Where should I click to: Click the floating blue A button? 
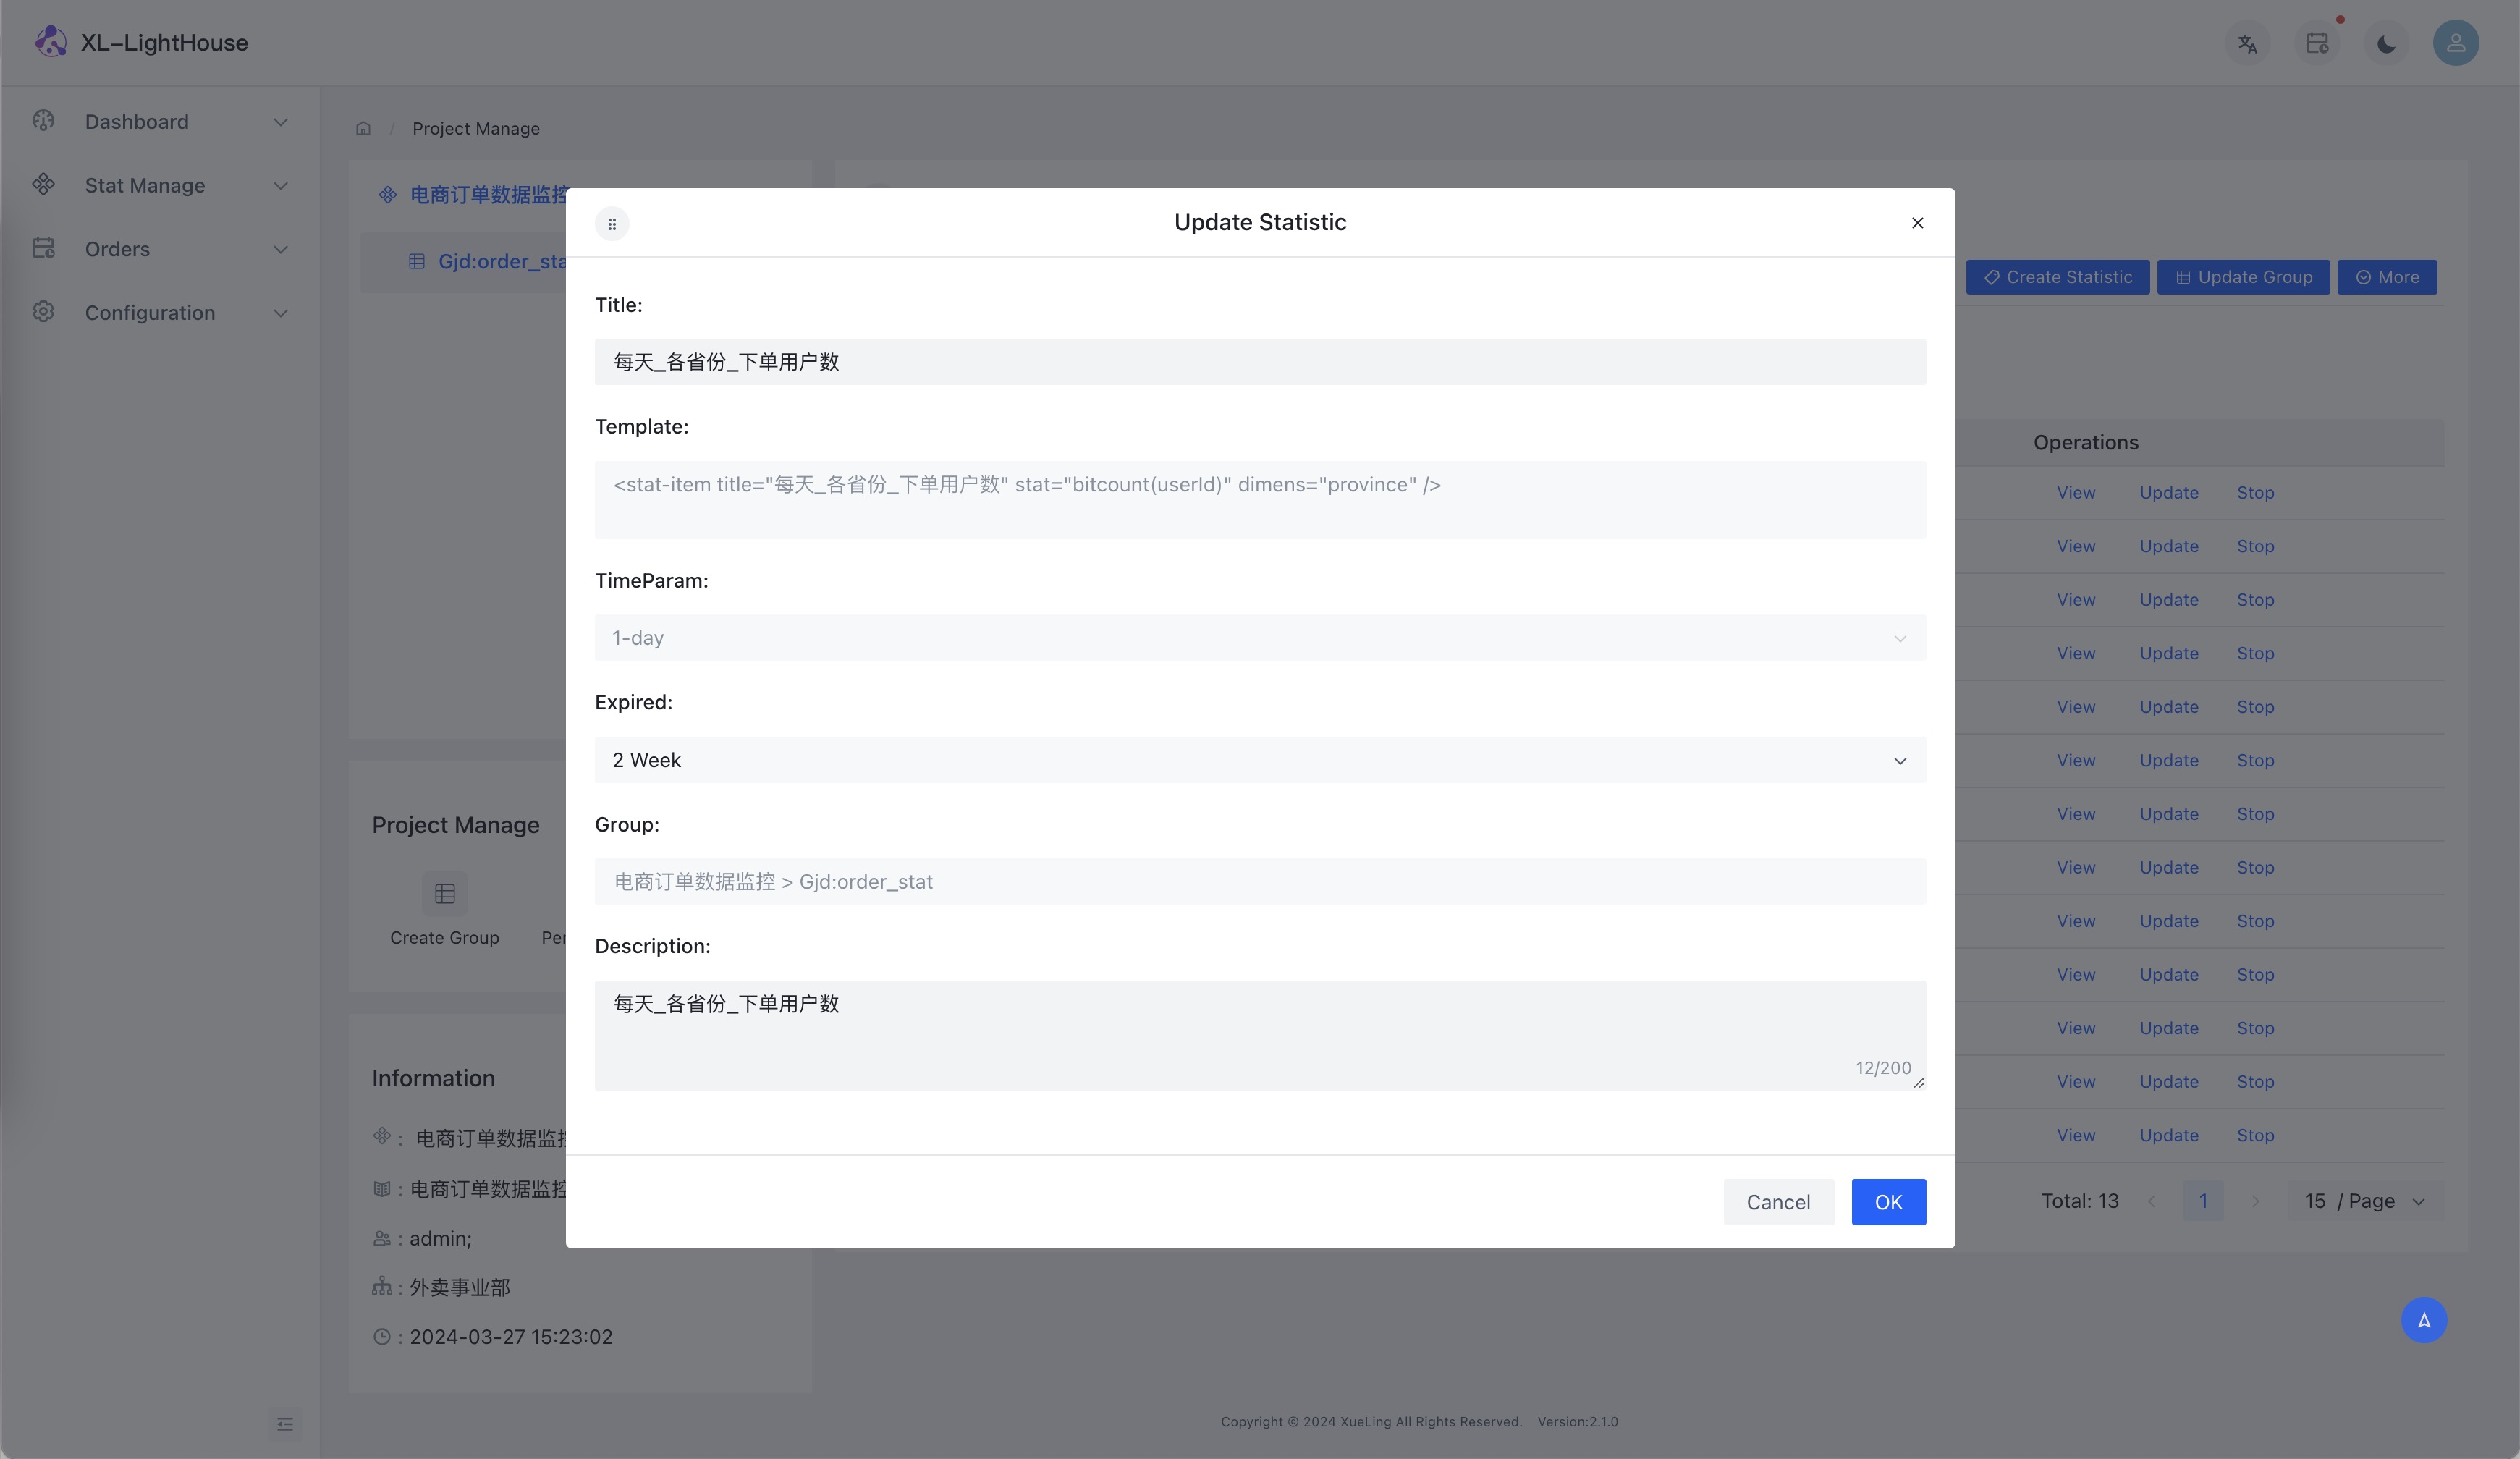click(2424, 1320)
